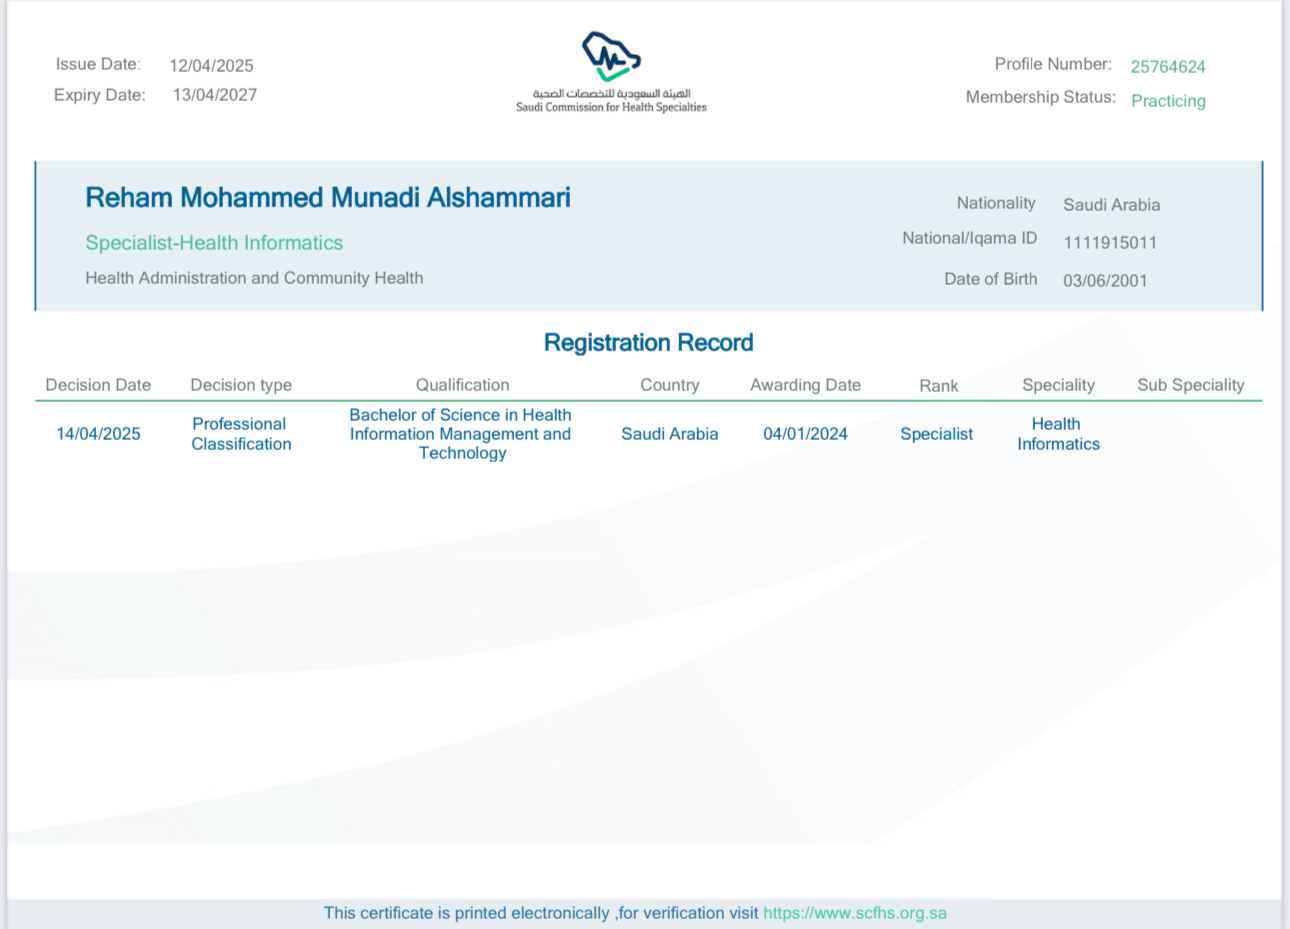Open the scfhs.org.sa verification link
1290x929 pixels.
point(854,913)
